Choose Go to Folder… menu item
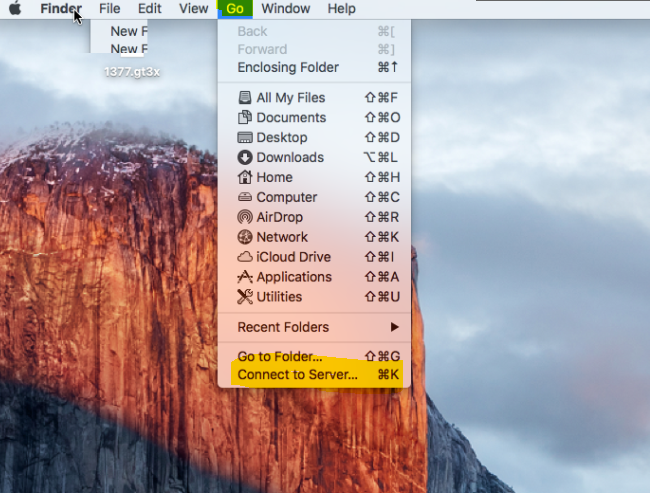 click(x=314, y=356)
